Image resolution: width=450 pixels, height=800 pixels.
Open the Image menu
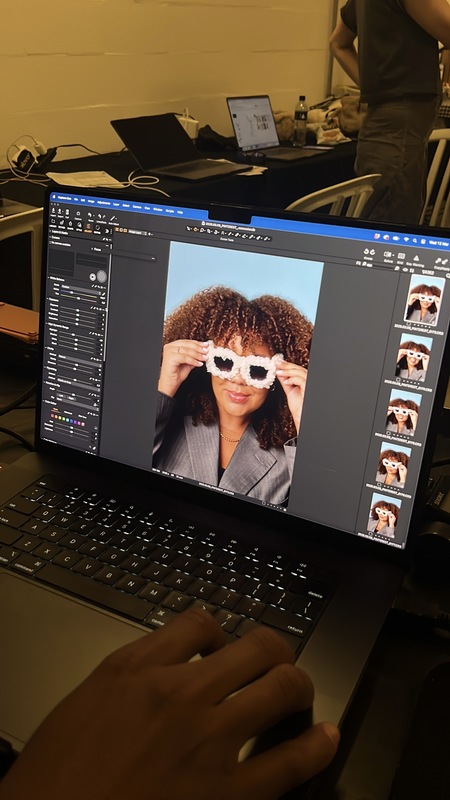(91, 201)
